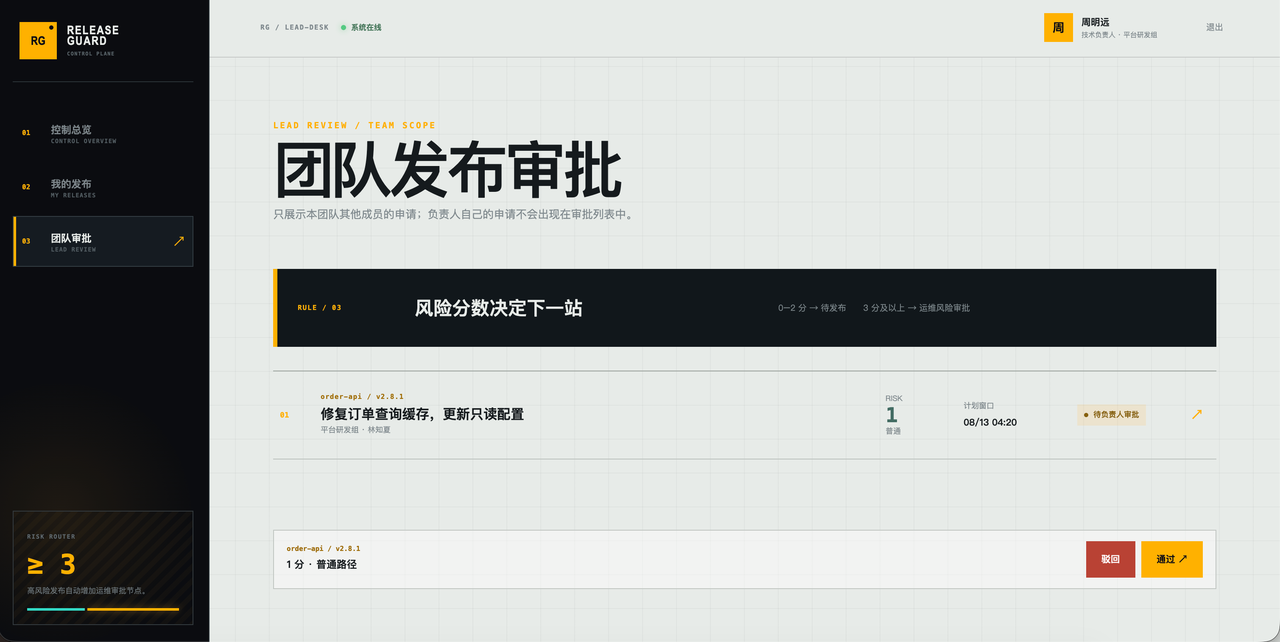The width and height of the screenshot is (1280, 642).
Task: Click breadcrumb RG / LEAD-DESK
Action: coord(292,27)
